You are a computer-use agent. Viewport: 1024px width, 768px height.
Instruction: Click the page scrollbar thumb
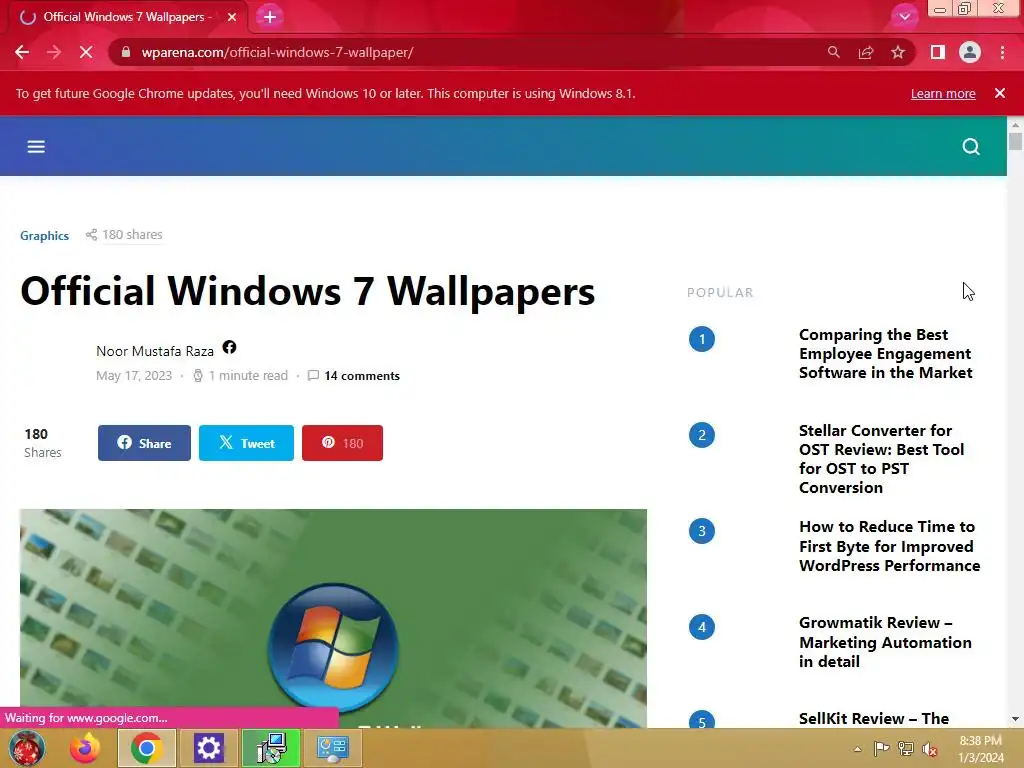click(x=1015, y=141)
